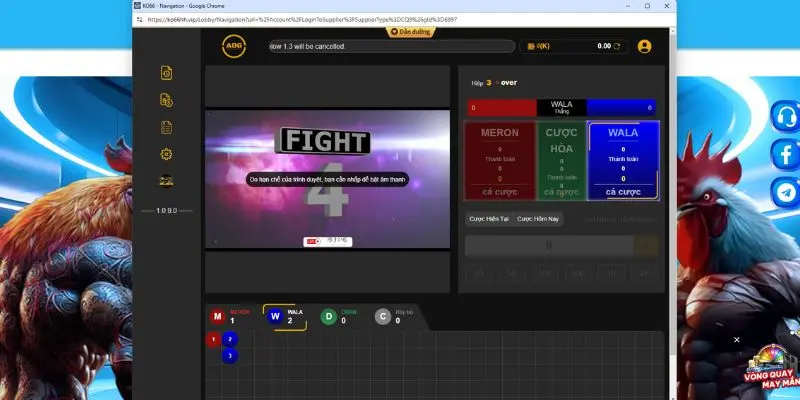Expand the Dẫn đường navigation dropdown
This screenshot has width=800, height=400.
tap(410, 32)
